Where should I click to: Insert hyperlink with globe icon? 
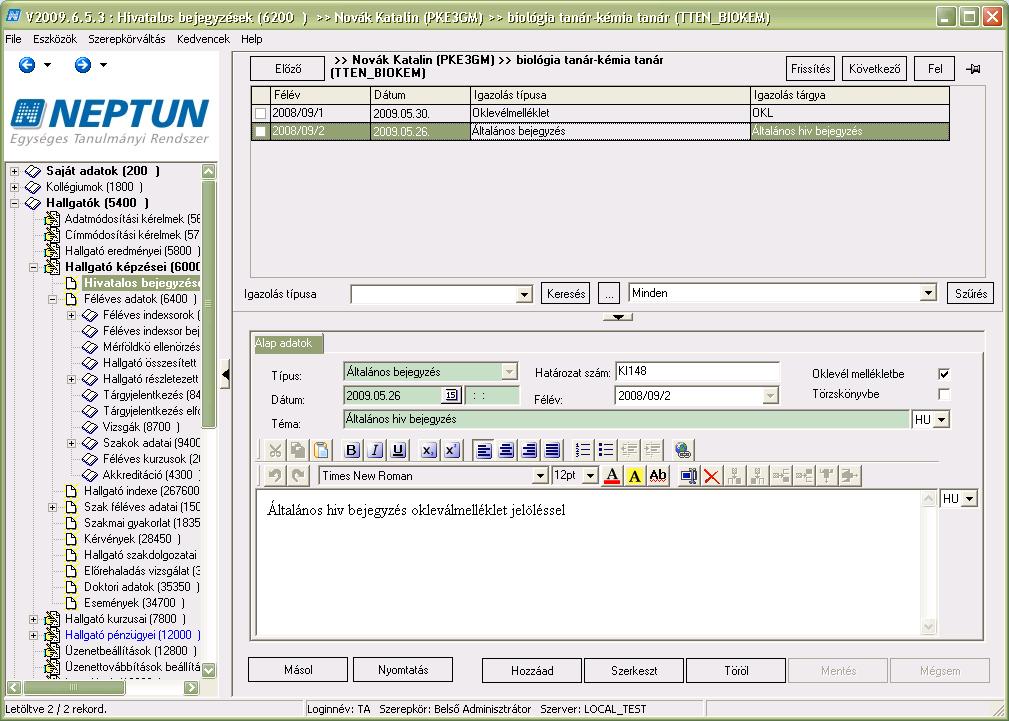click(x=683, y=450)
